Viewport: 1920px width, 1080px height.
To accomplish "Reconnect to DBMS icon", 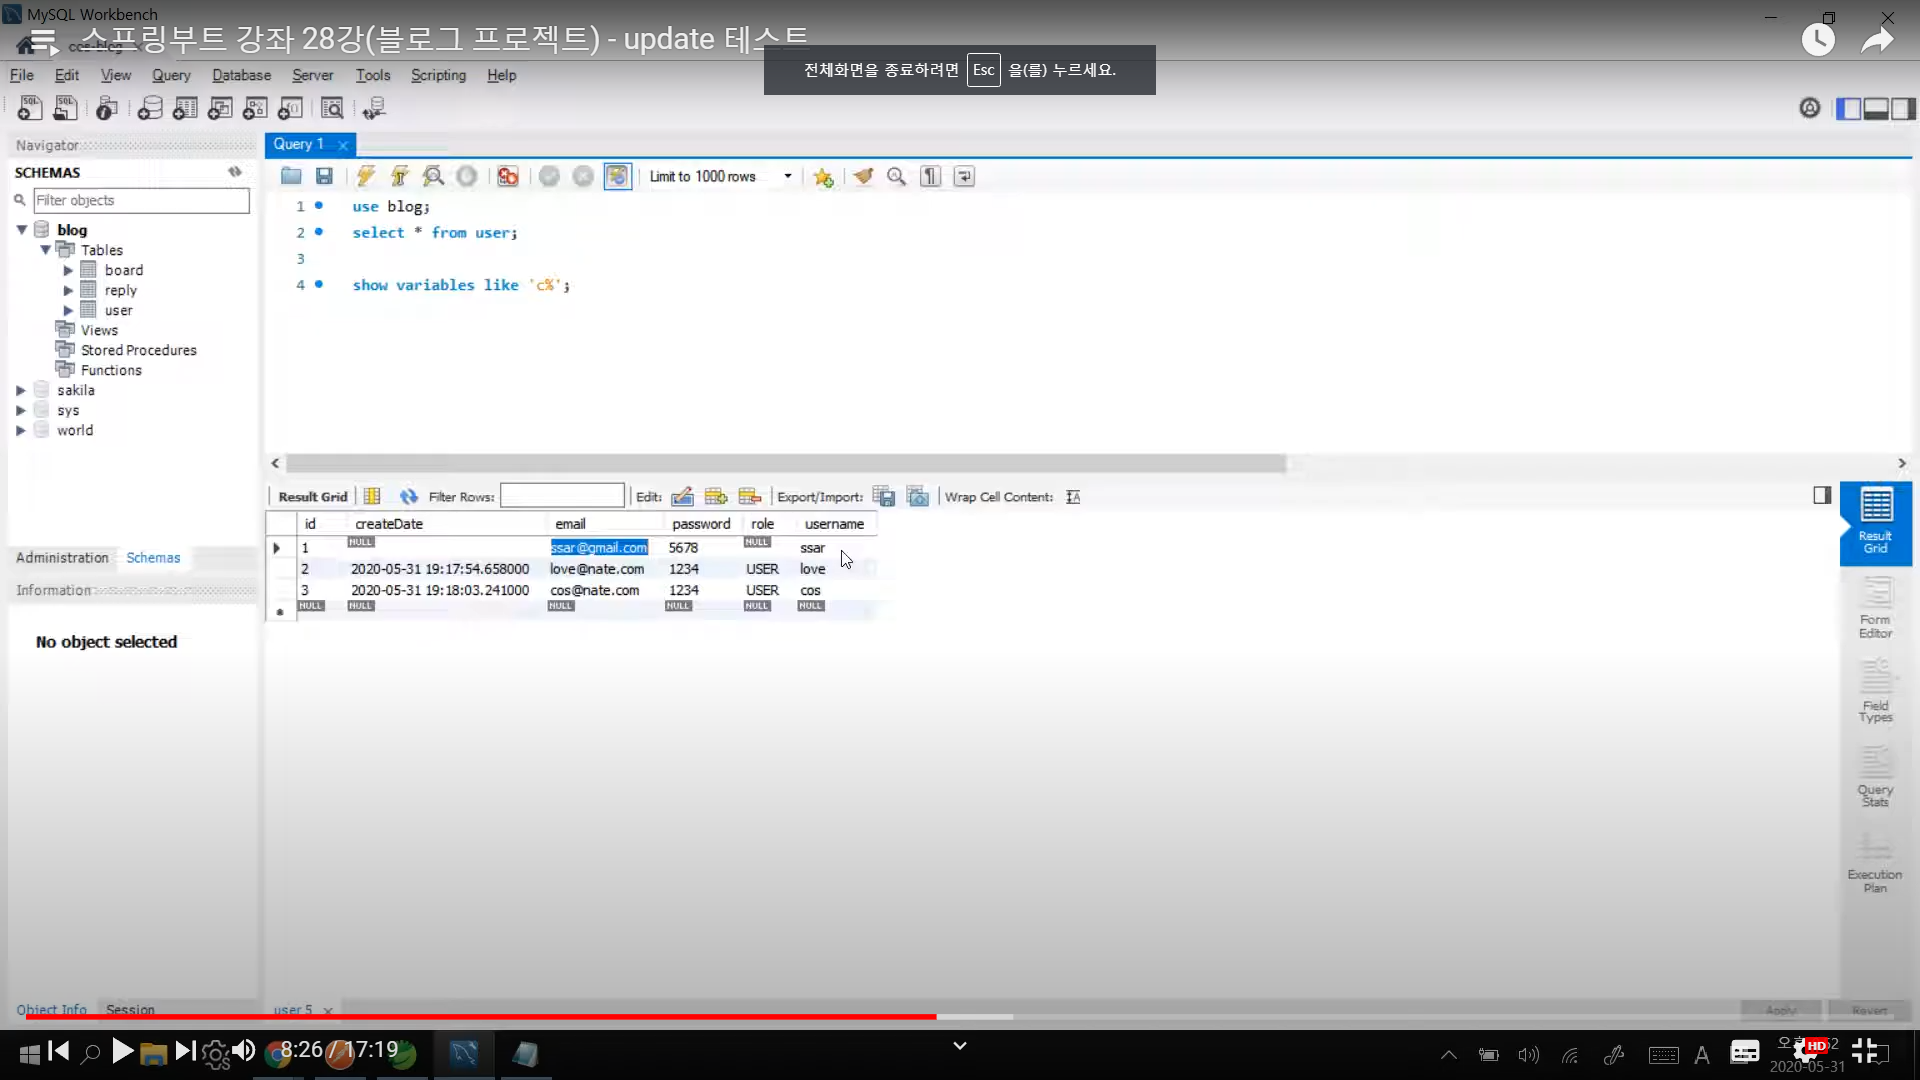I will coord(374,108).
